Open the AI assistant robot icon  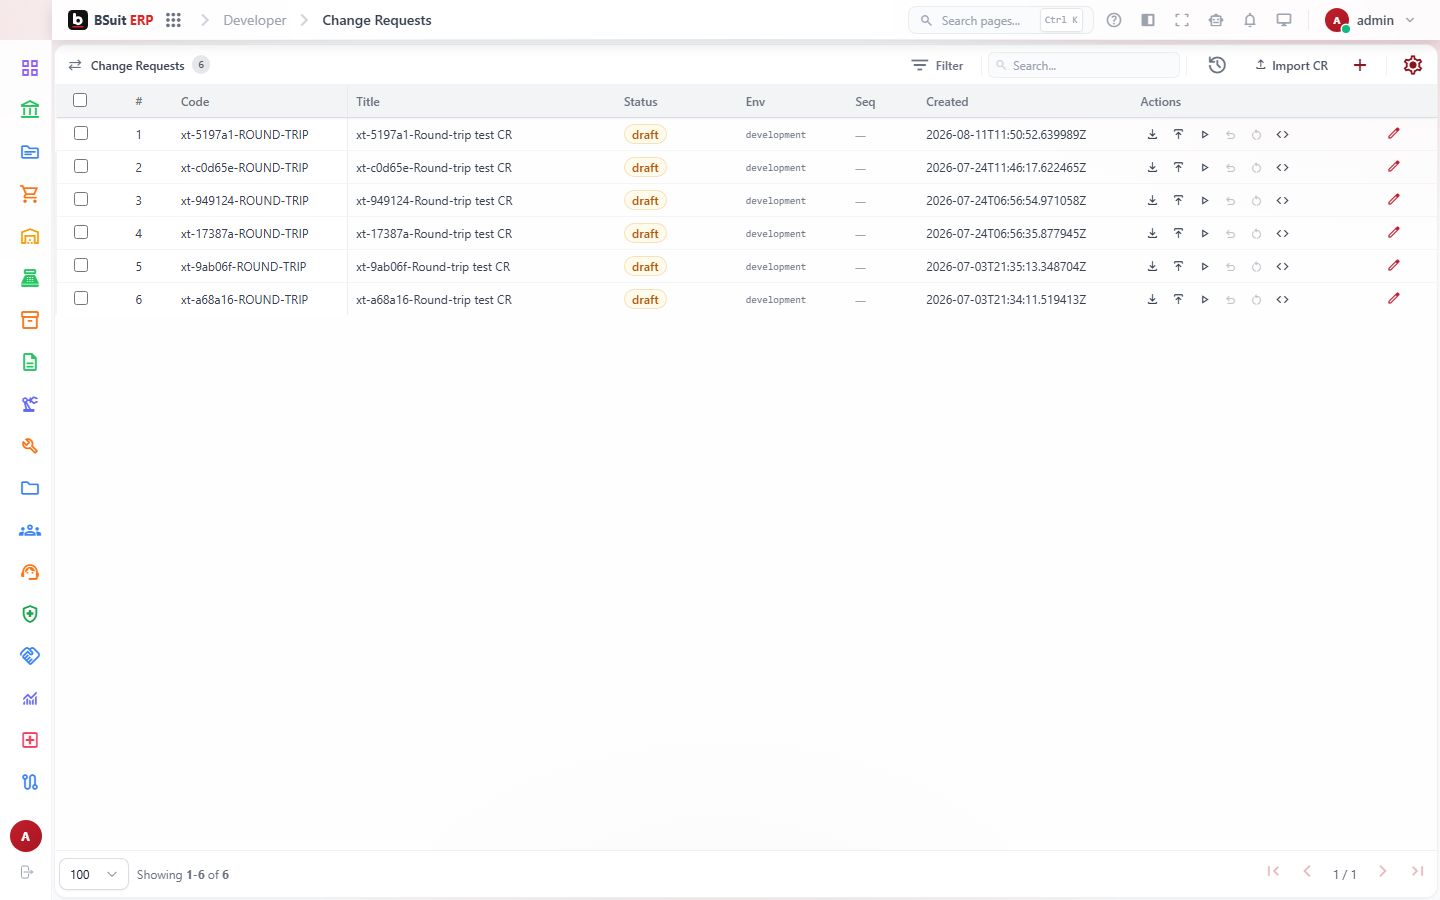pyautogui.click(x=1216, y=20)
